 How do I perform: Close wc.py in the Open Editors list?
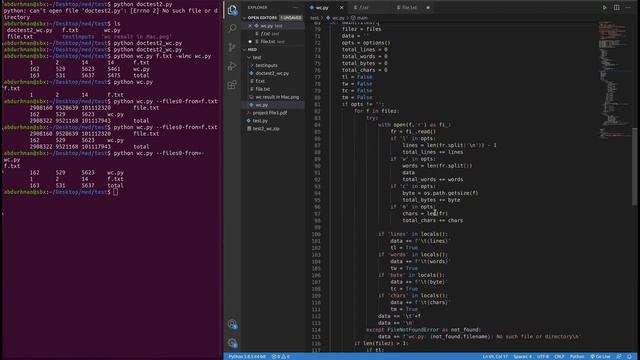[250, 26]
